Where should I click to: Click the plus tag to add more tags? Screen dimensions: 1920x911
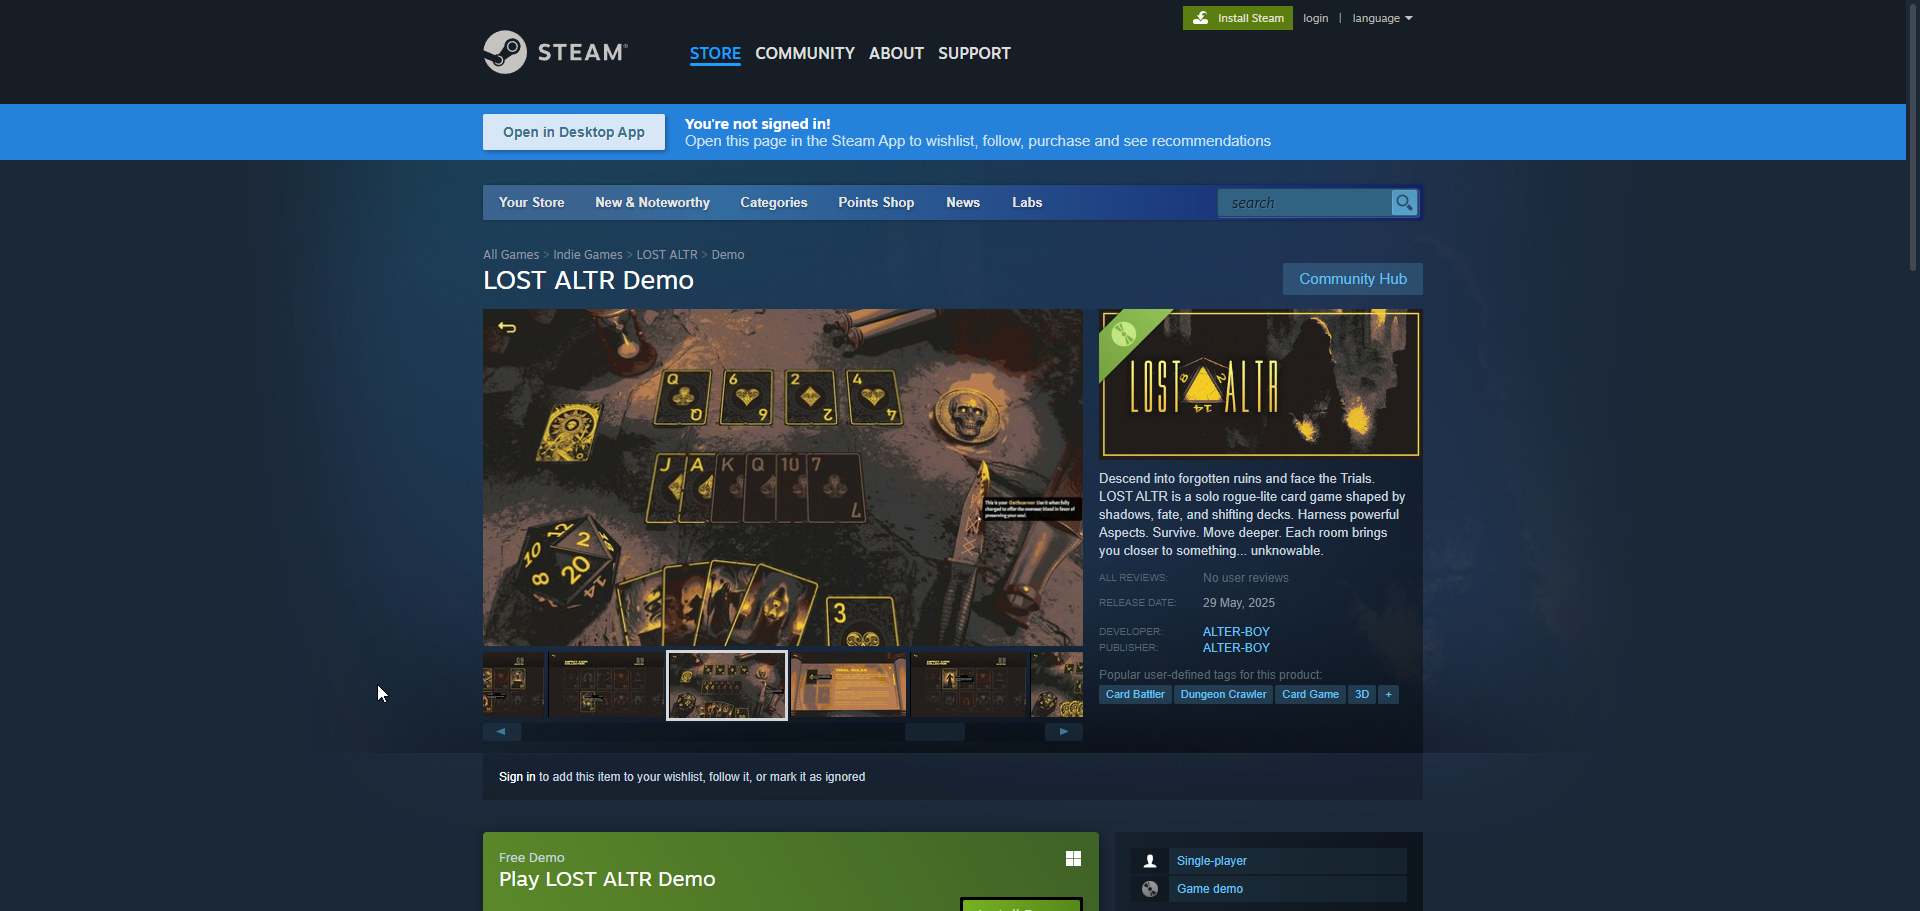coord(1388,695)
